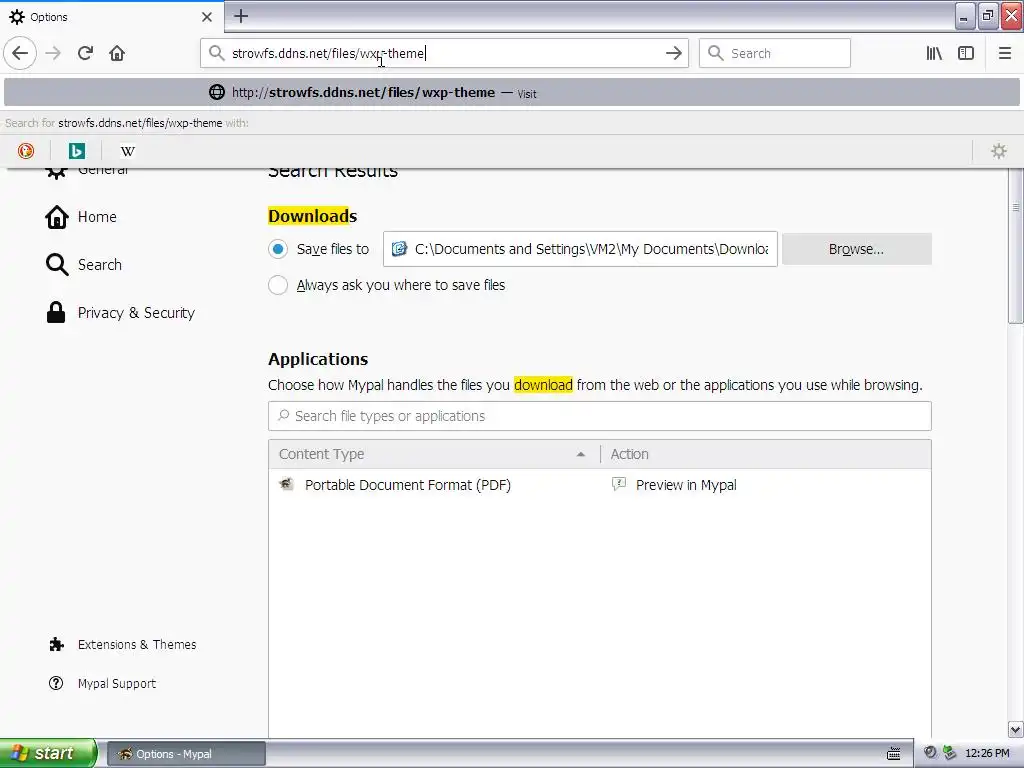1024x768 pixels.
Task: Select the Options - Mypal taskbar button
Action: point(186,754)
